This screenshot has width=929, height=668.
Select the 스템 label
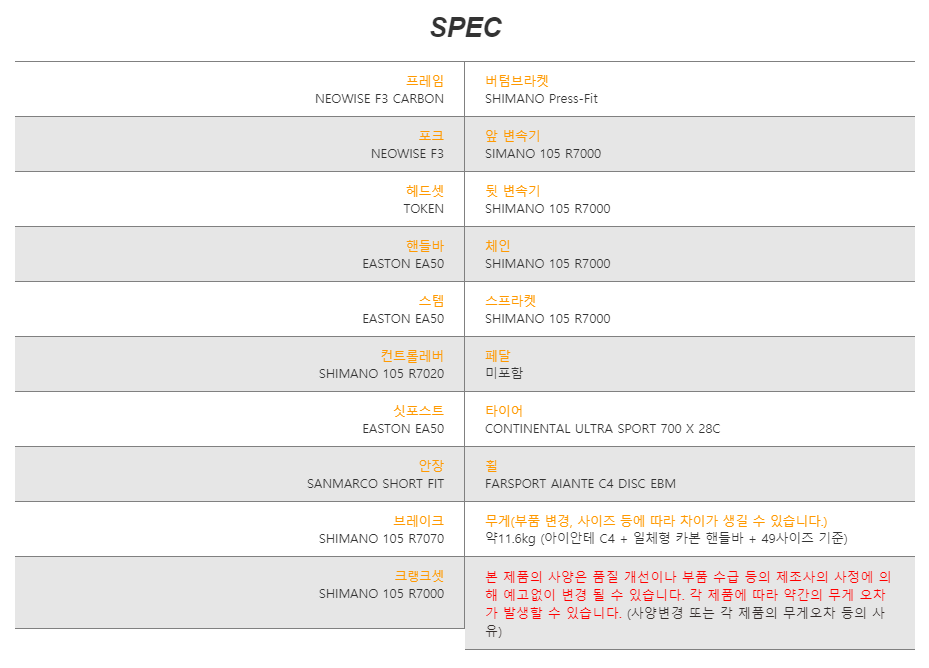click(431, 301)
